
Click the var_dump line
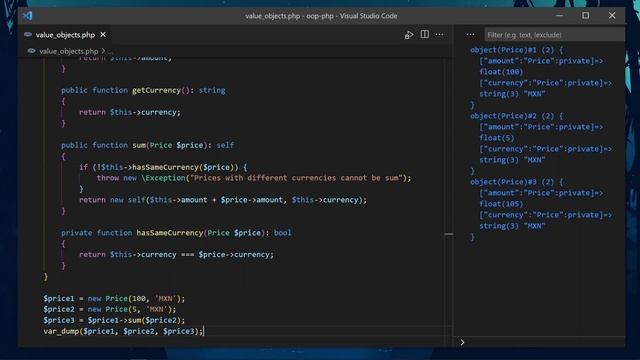pos(123,331)
